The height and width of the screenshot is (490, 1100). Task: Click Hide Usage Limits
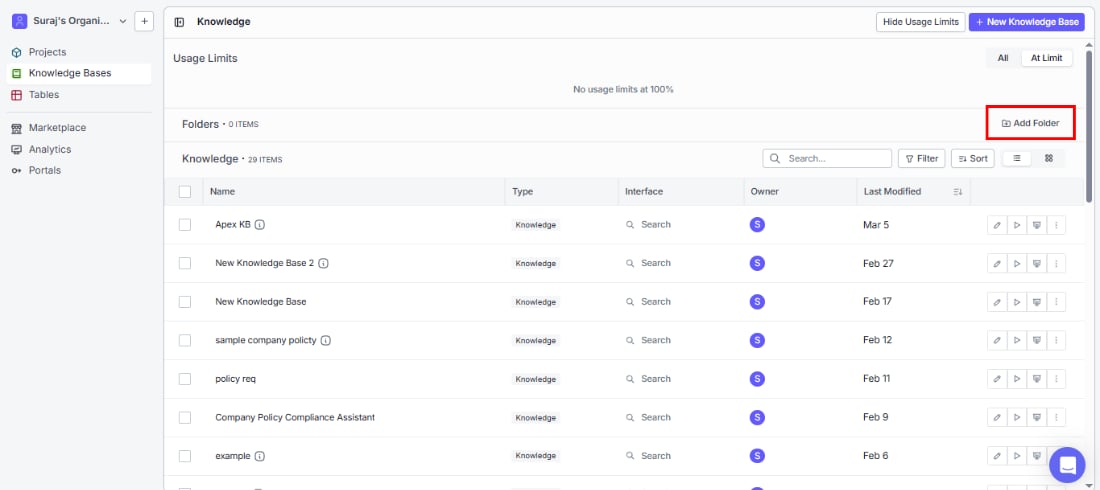[920, 22]
